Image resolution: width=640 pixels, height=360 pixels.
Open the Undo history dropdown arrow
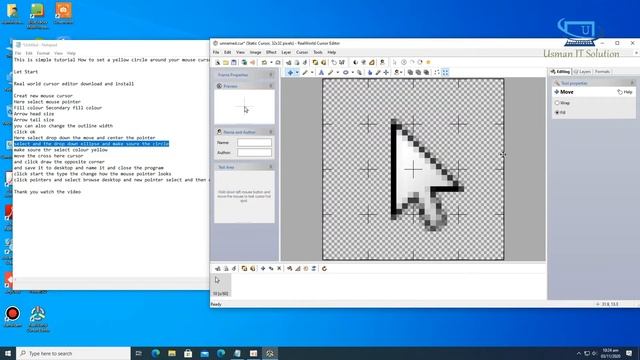[271, 62]
